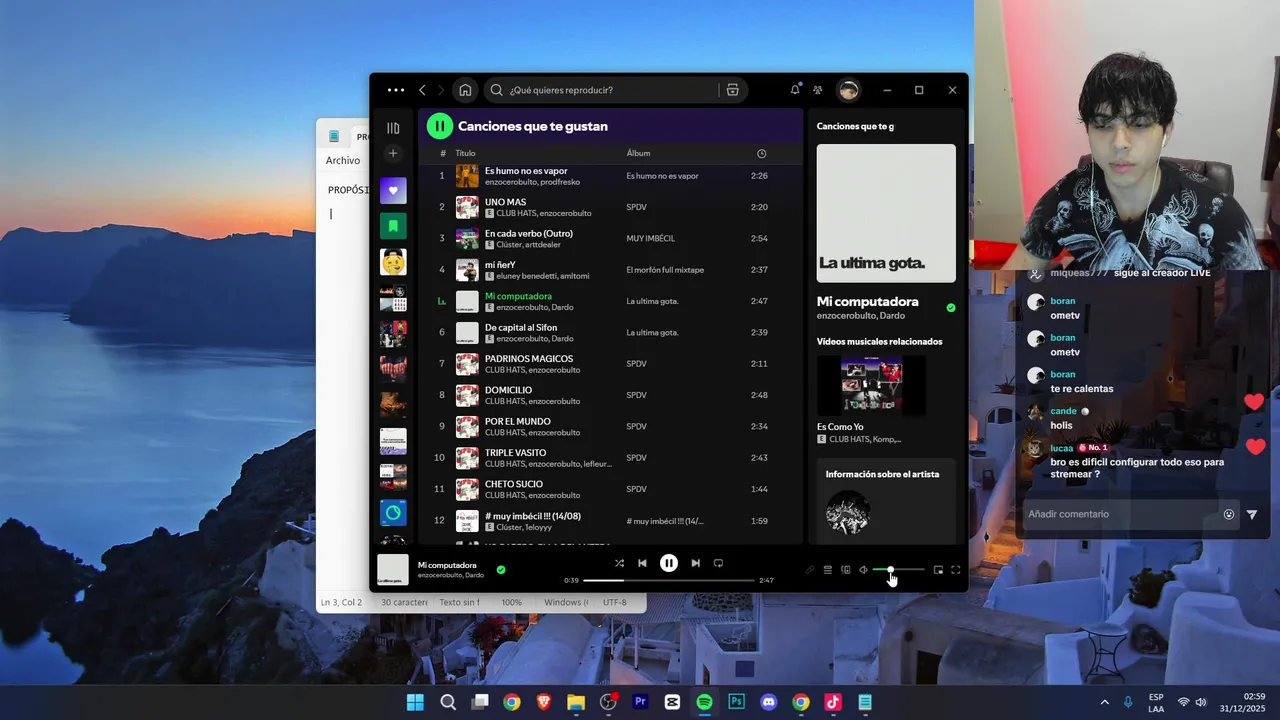Open friend activity icon
The height and width of the screenshot is (720, 1280).
click(818, 90)
